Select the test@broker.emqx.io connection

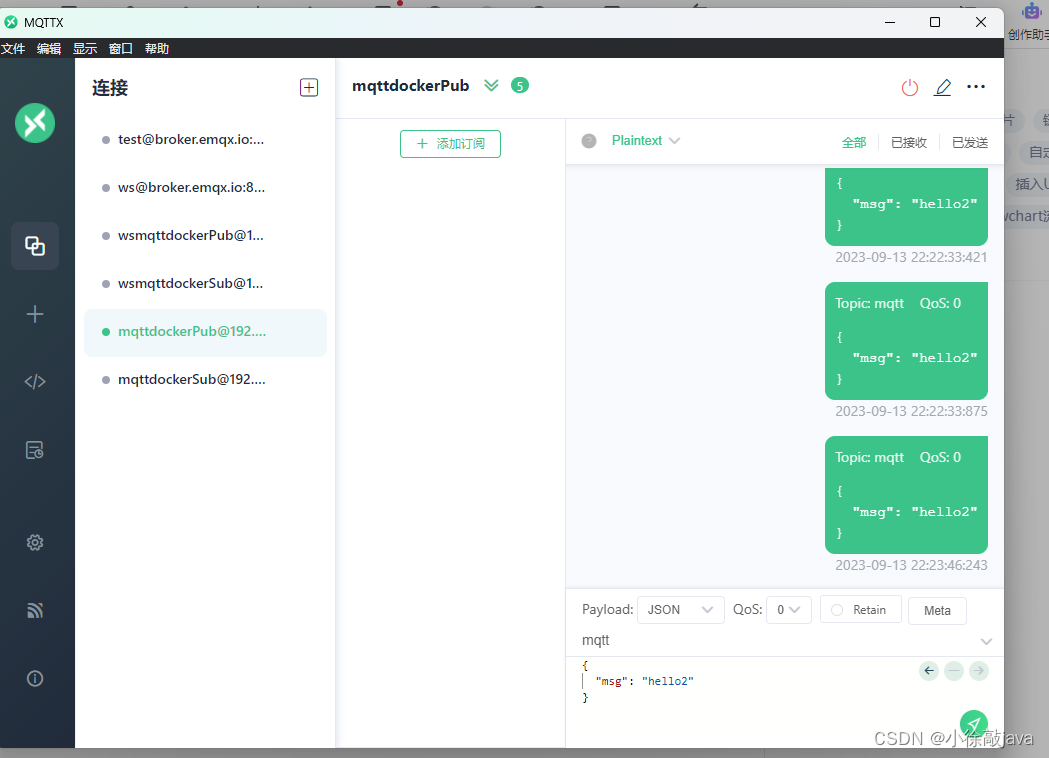(205, 140)
